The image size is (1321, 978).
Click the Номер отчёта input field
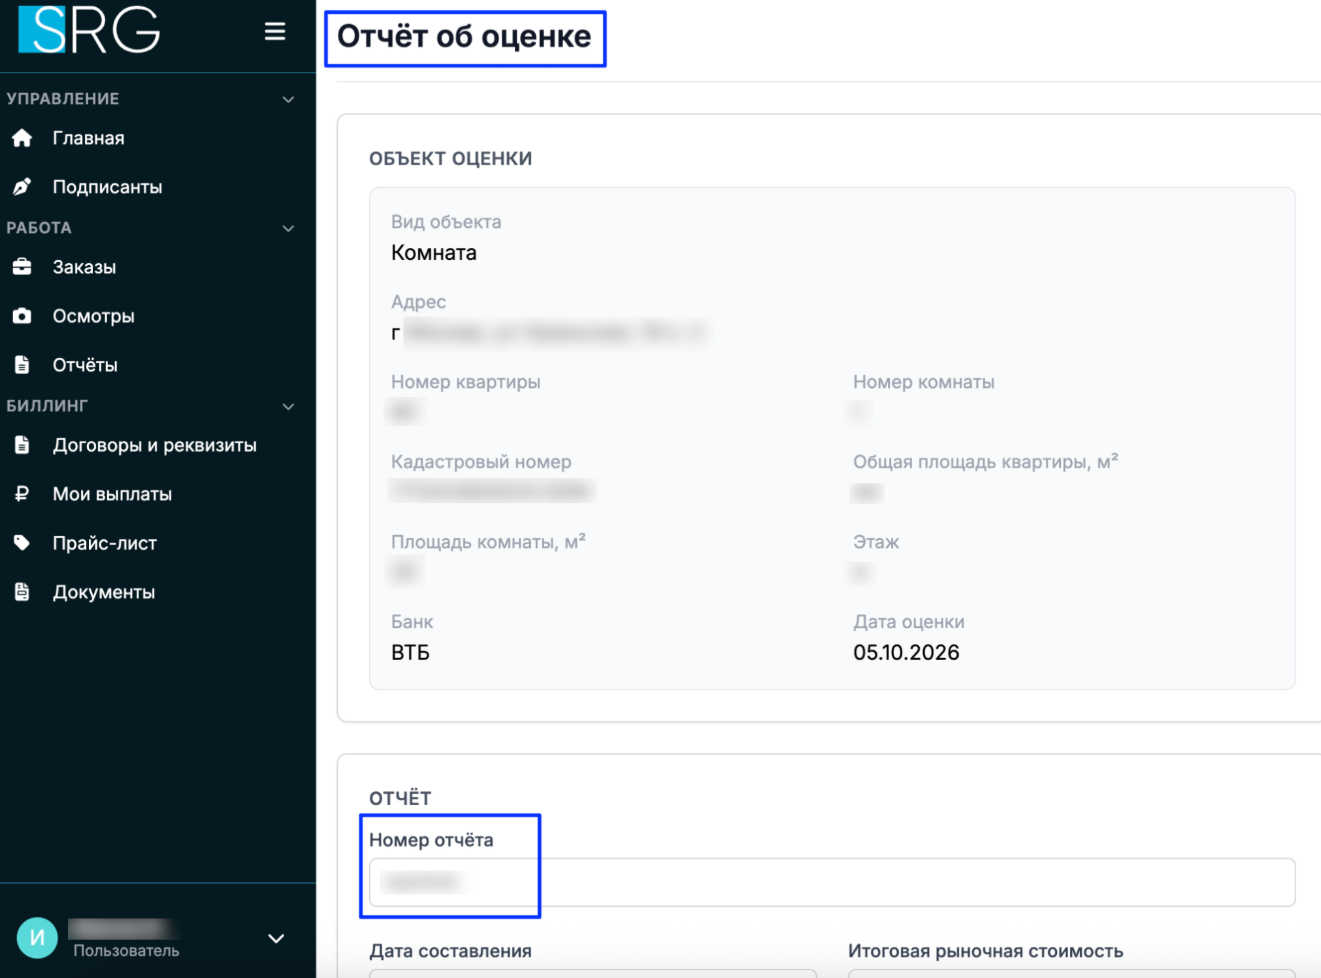click(x=832, y=882)
